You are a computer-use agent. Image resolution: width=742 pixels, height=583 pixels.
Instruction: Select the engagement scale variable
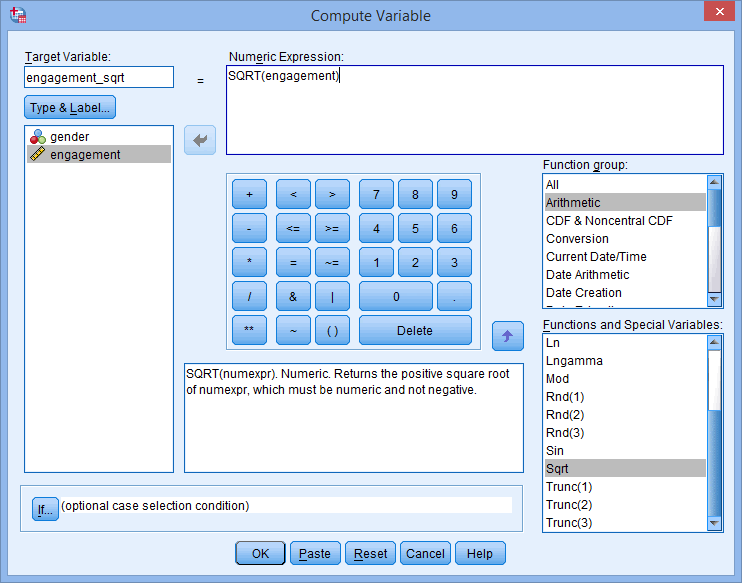pos(85,154)
